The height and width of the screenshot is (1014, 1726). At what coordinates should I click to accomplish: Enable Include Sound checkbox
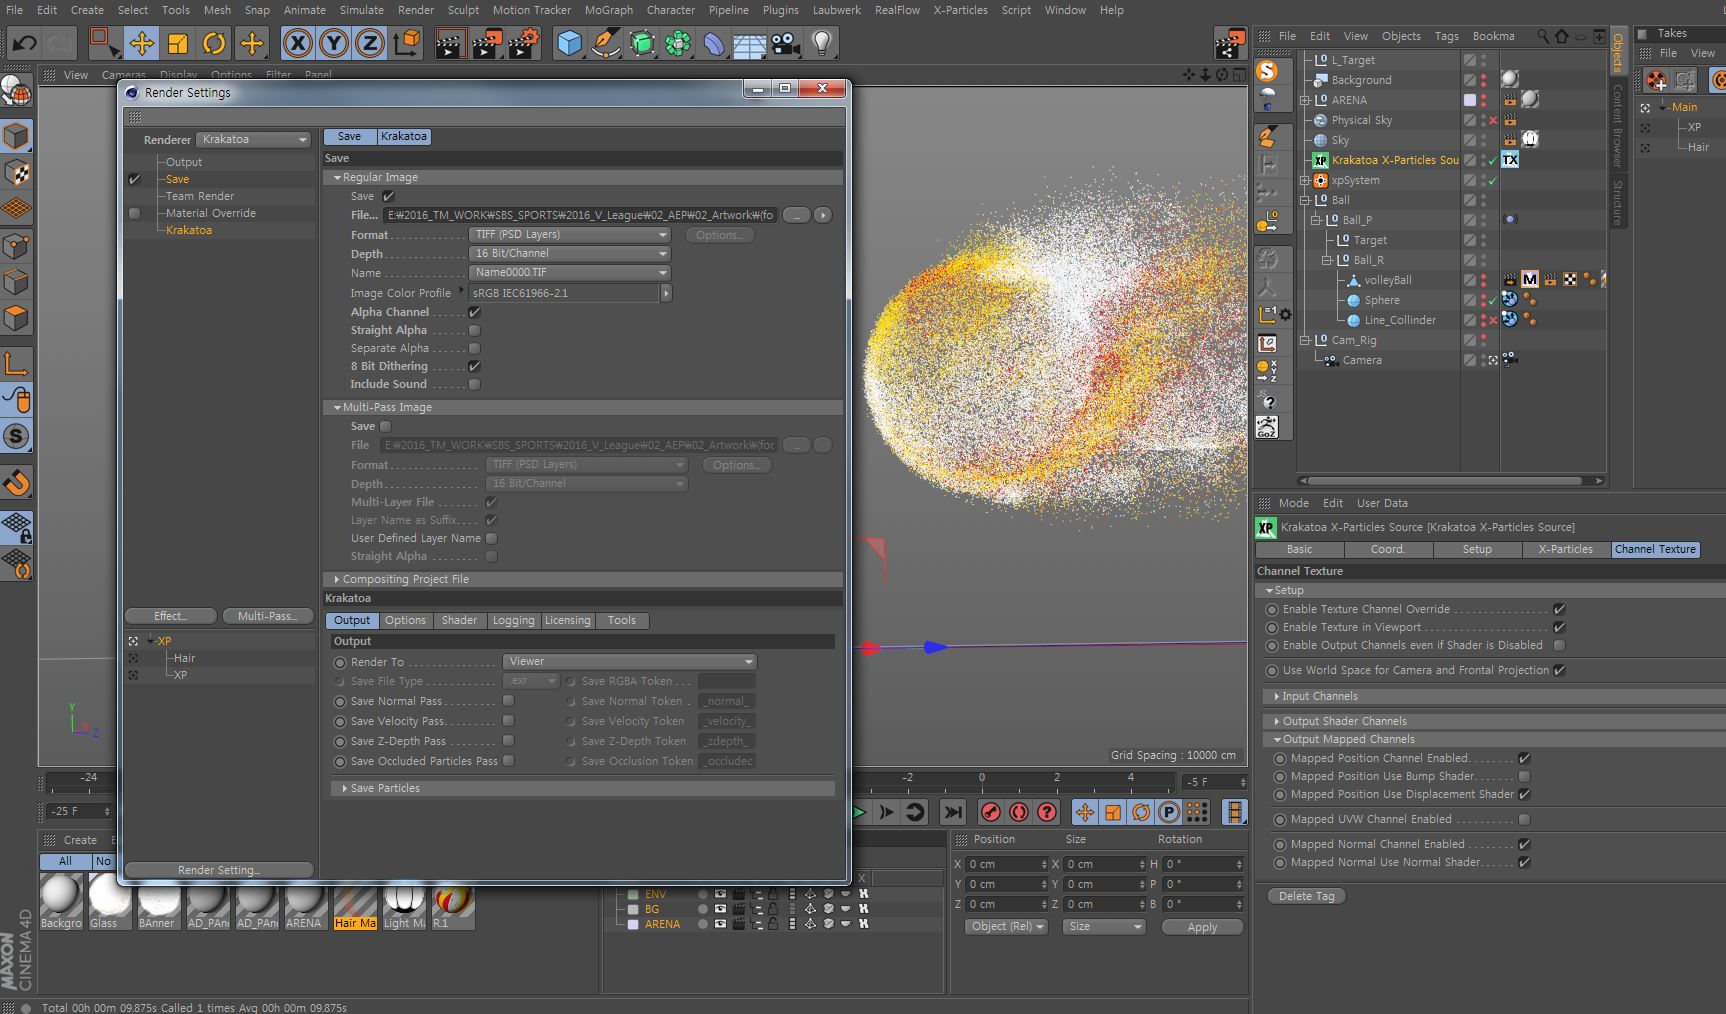point(475,384)
